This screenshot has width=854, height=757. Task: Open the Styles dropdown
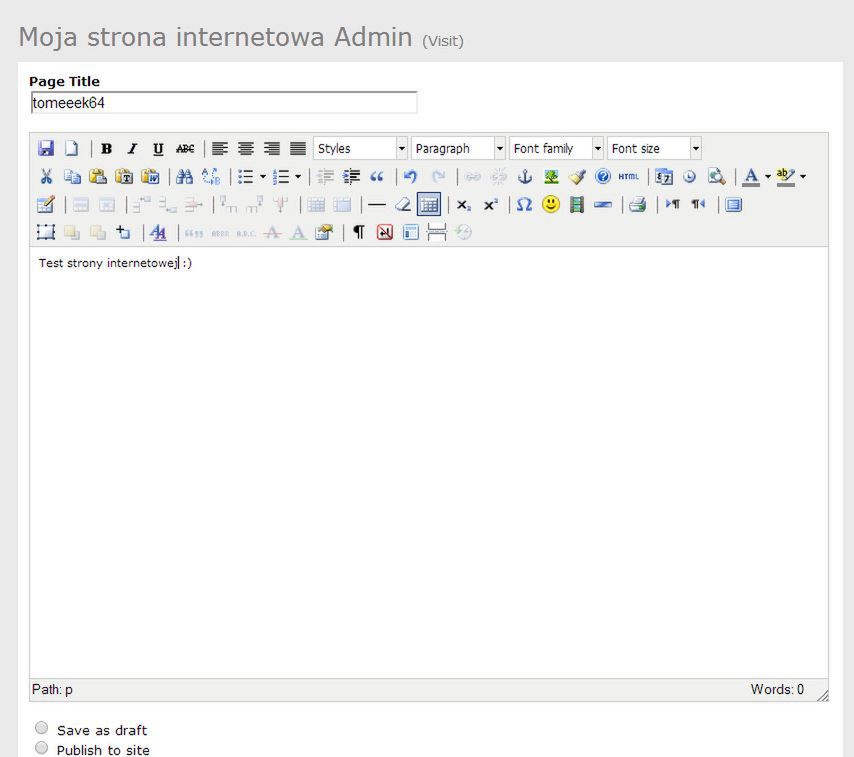[361, 148]
